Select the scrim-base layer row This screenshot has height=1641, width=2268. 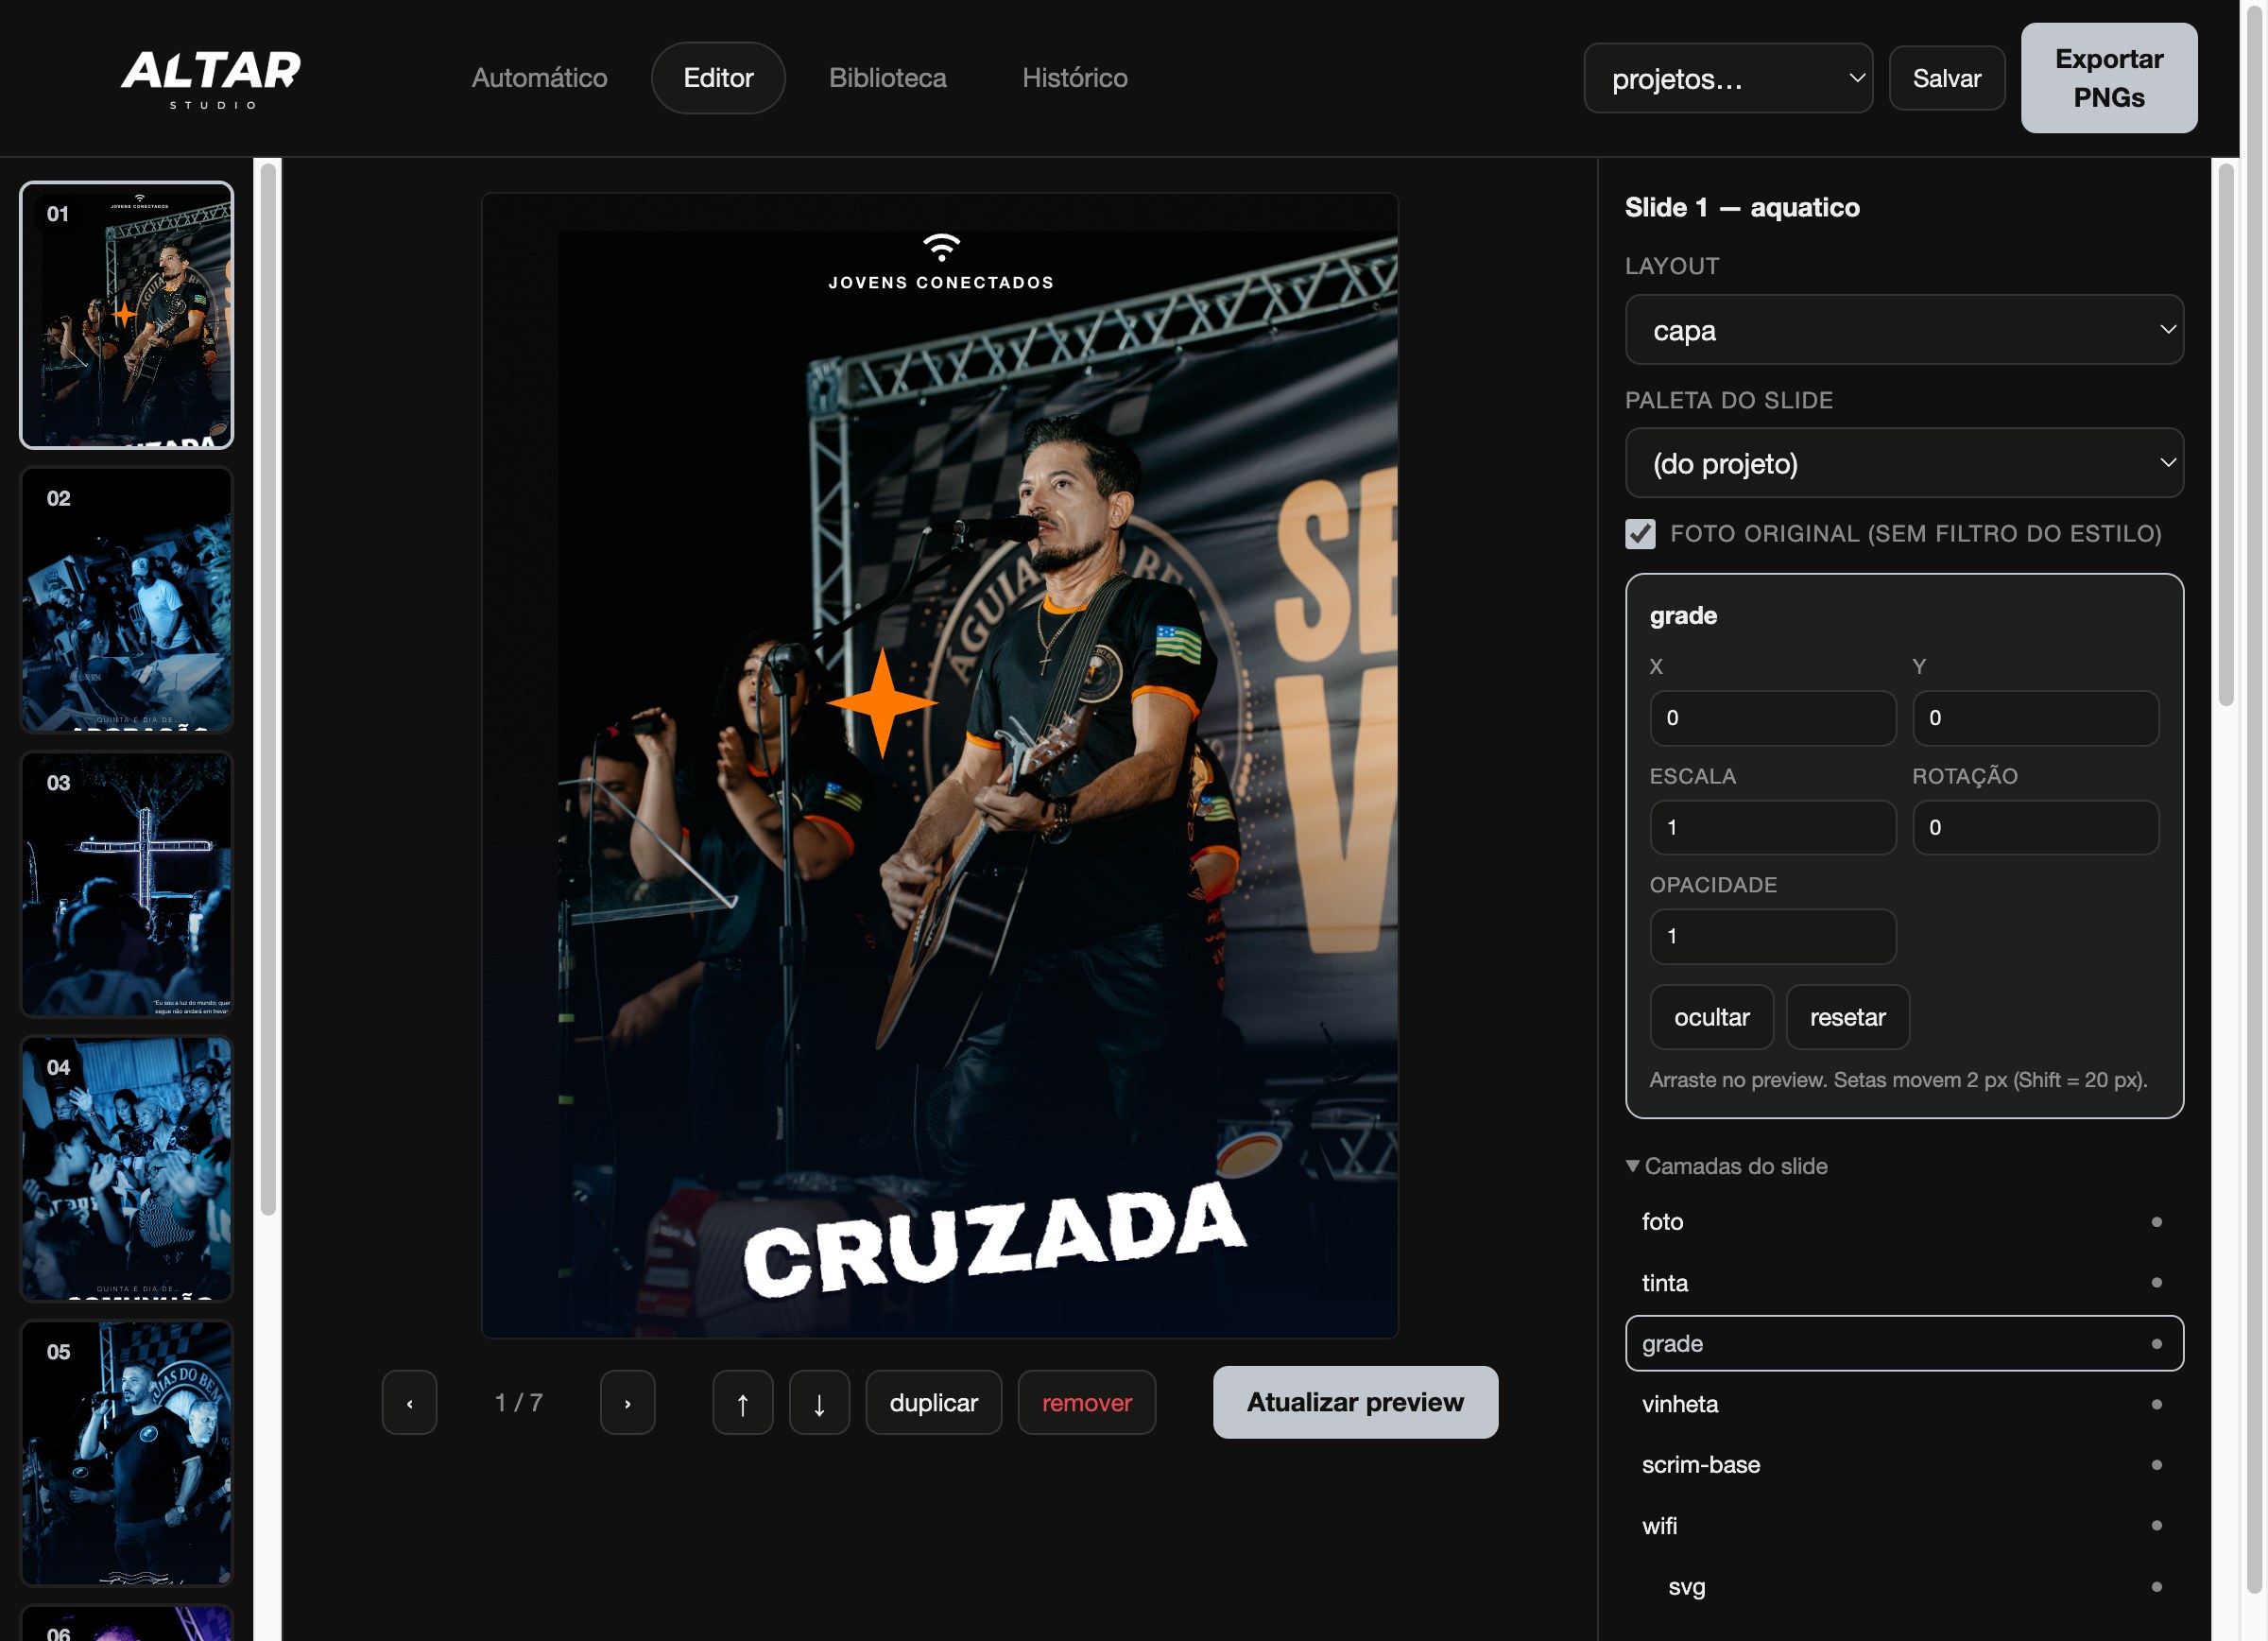pos(1904,1465)
